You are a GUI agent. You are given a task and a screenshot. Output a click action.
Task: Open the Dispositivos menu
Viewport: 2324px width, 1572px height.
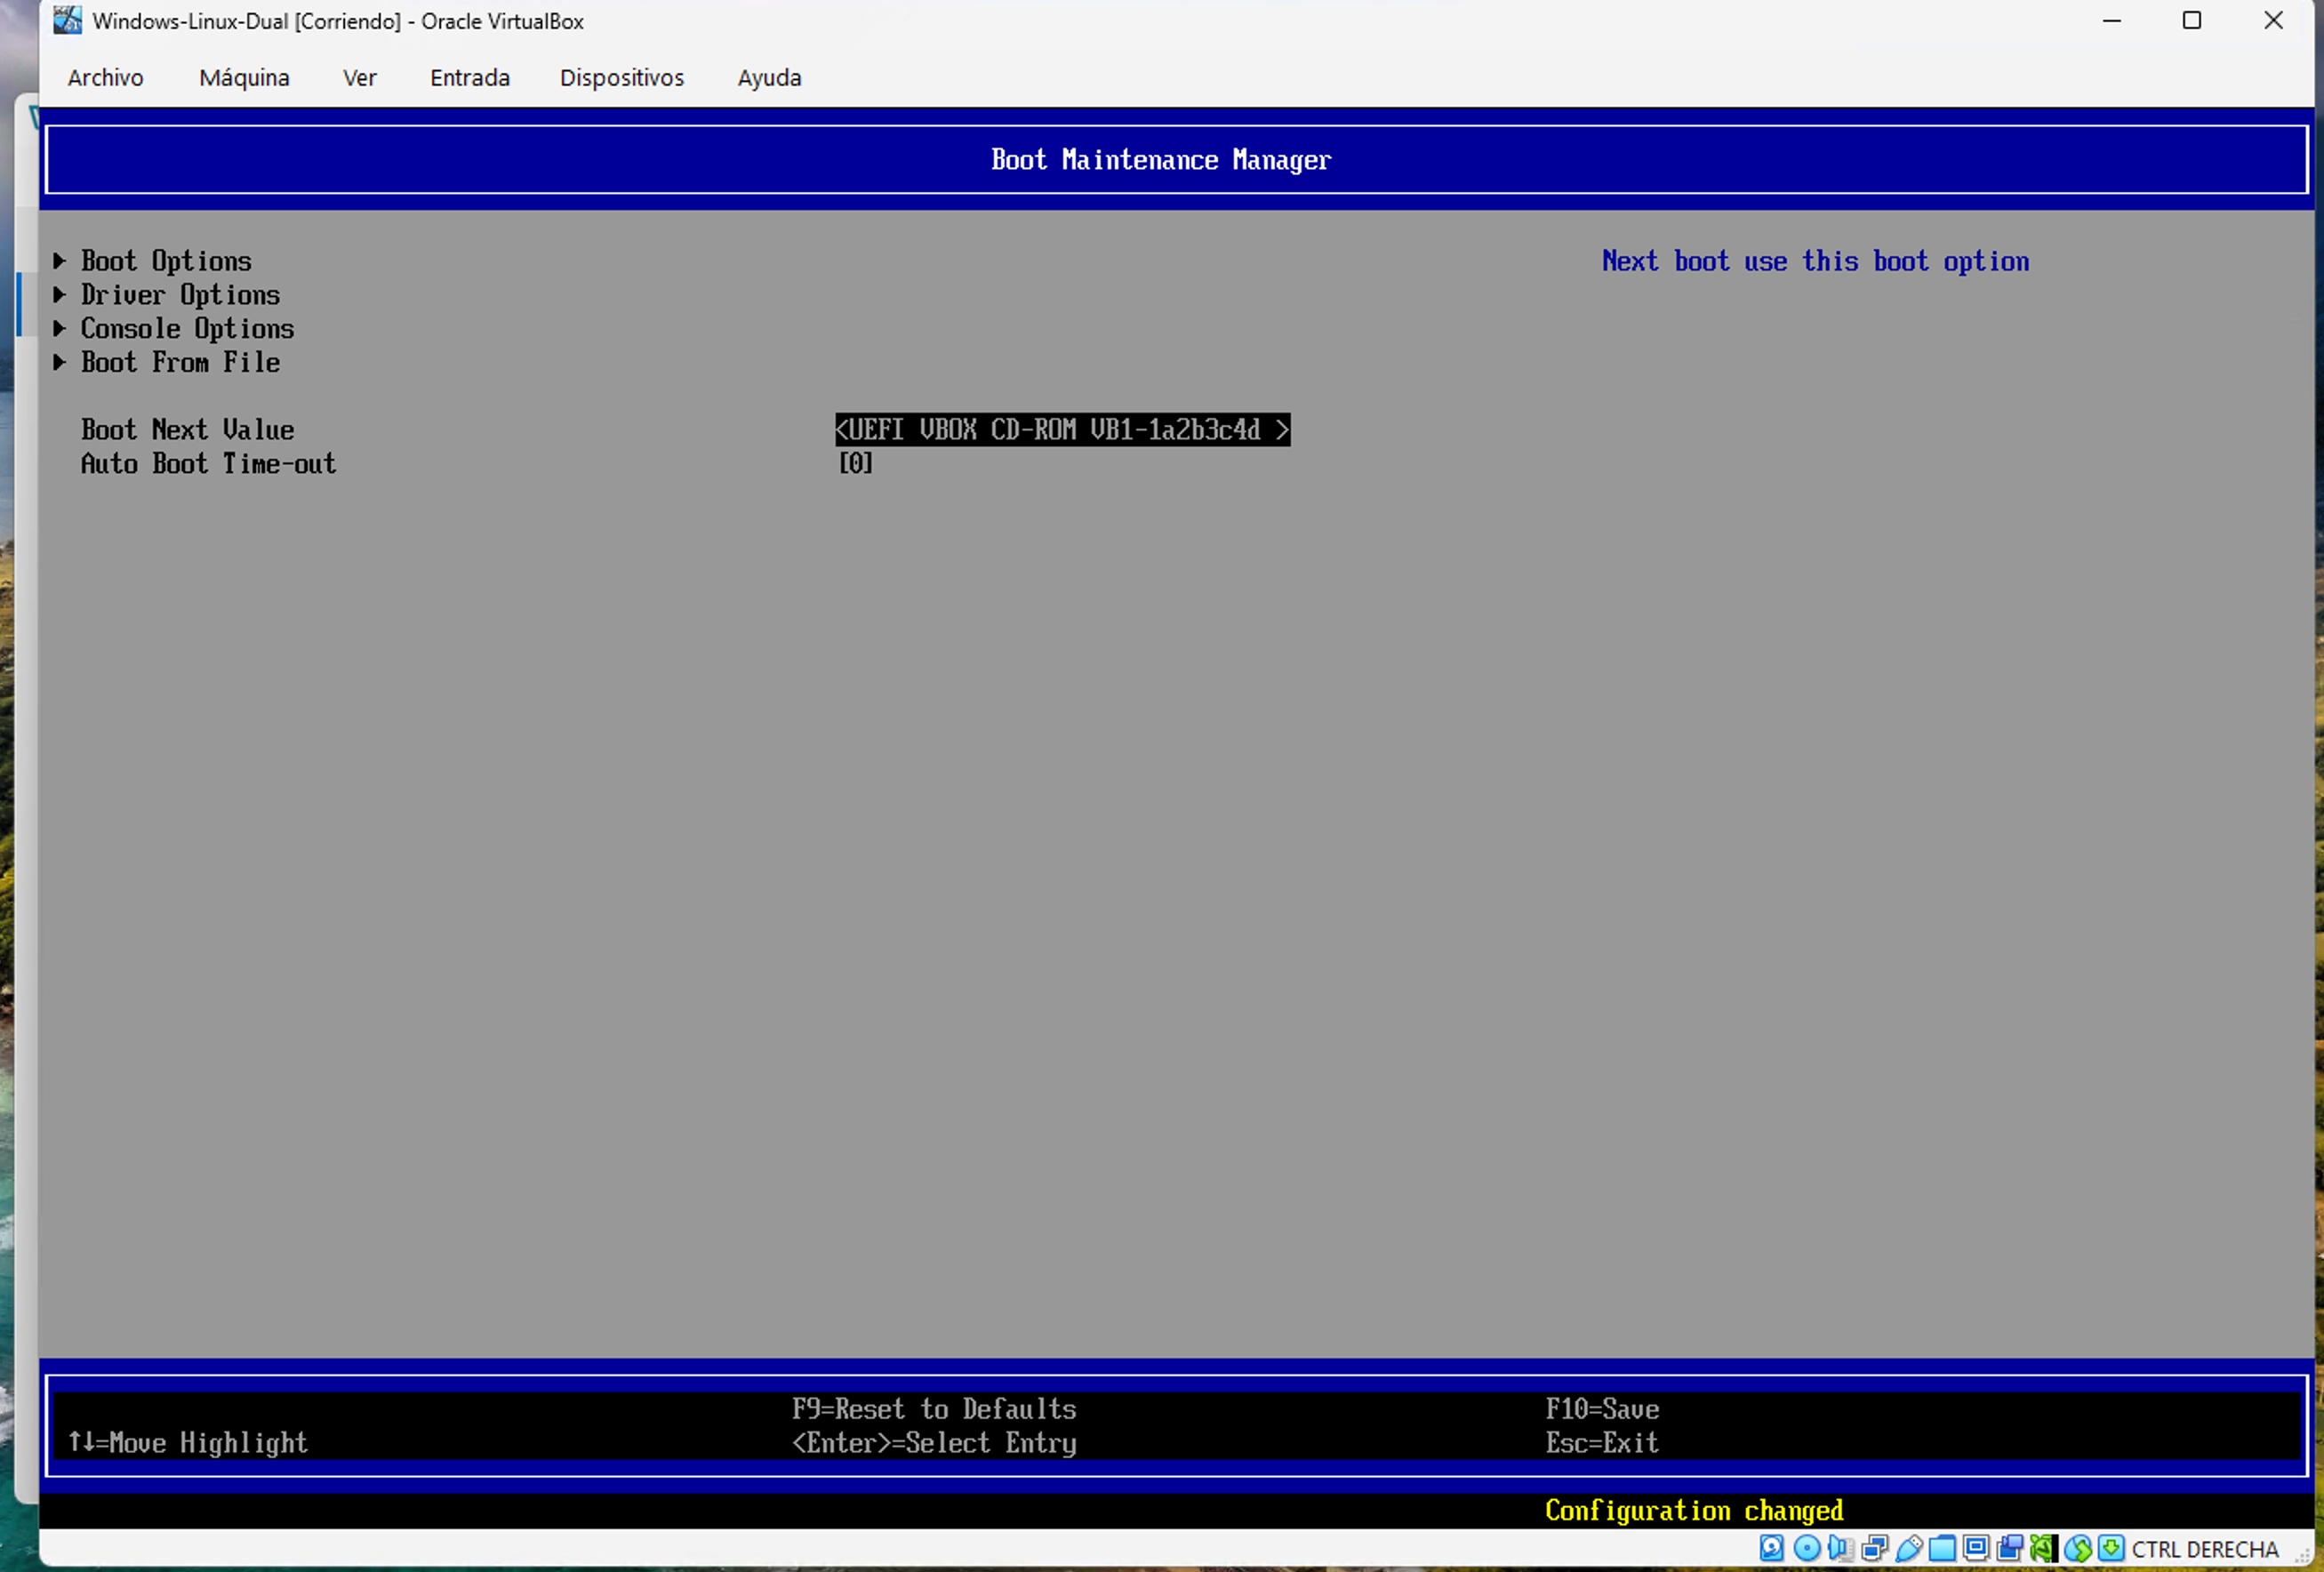622,77
